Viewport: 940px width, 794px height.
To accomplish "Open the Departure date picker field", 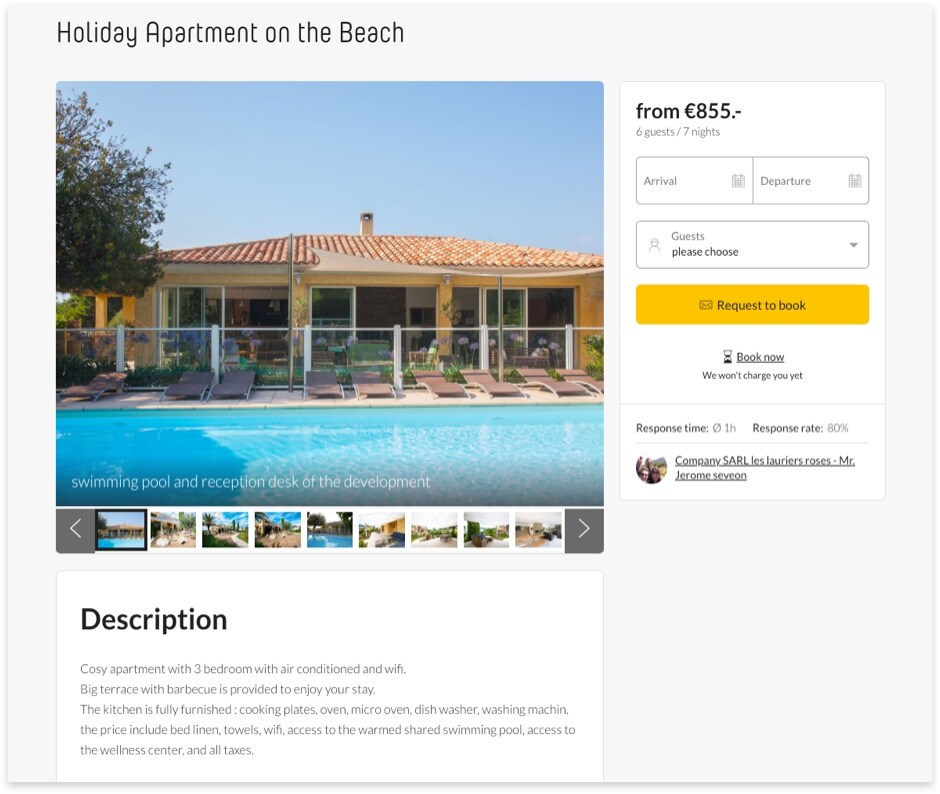I will coord(800,181).
